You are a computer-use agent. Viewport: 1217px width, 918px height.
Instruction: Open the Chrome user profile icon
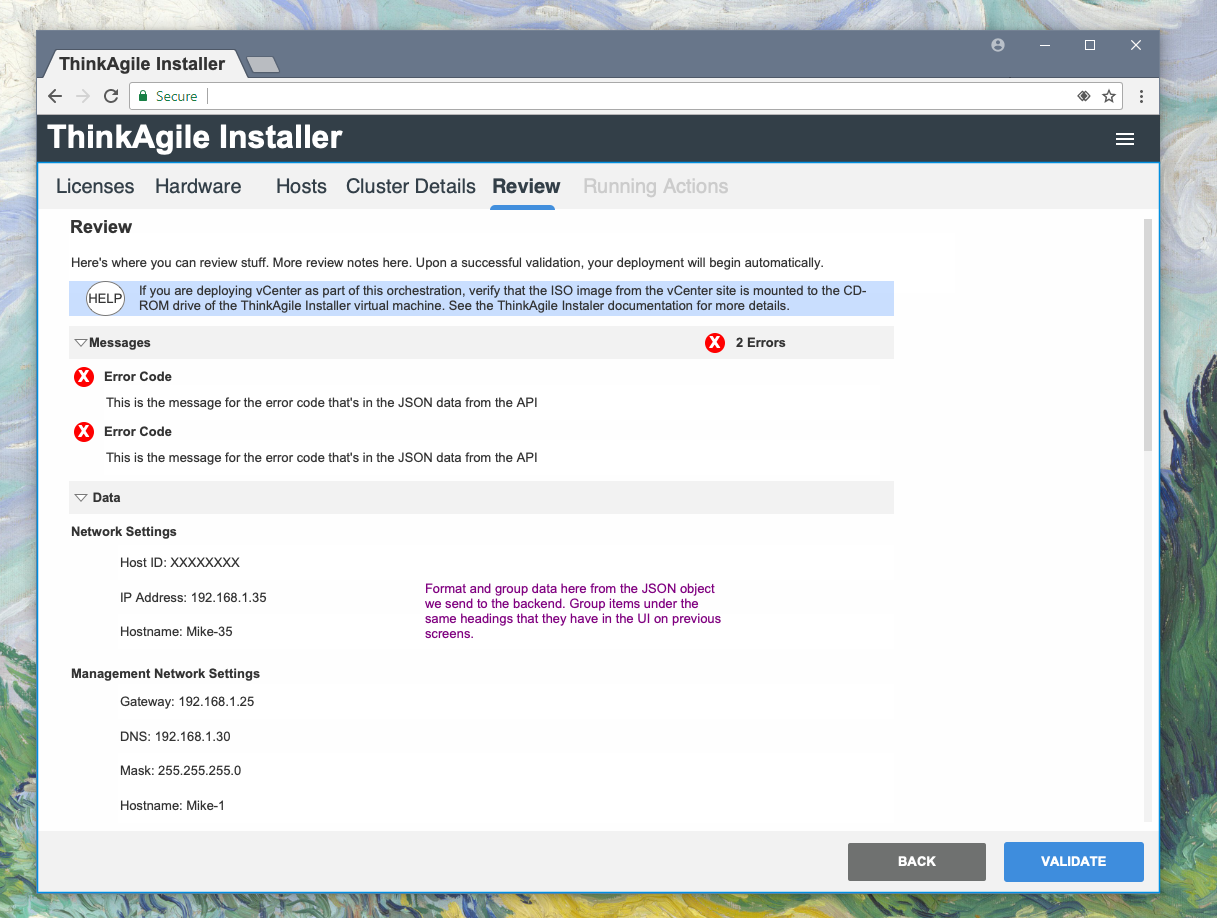[997, 45]
